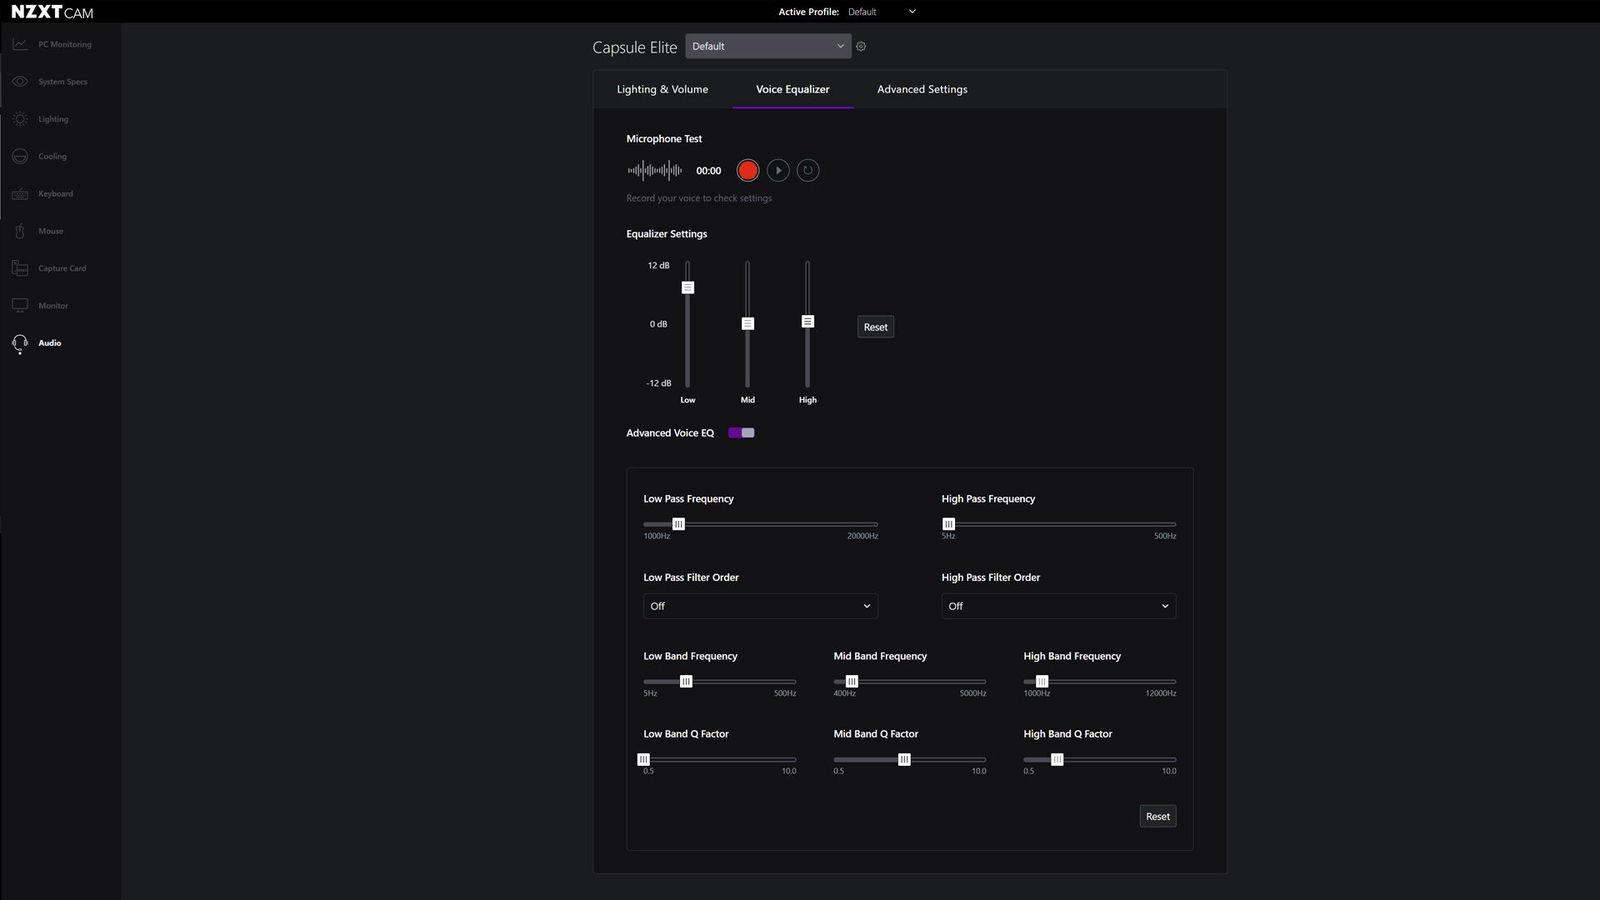
Task: Open System Specs via eye icon
Action: click(x=20, y=82)
